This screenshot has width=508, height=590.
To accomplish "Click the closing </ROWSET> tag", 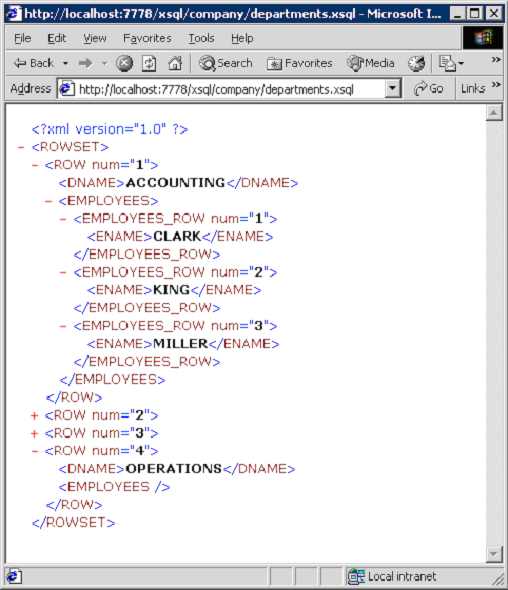I will coord(74,523).
